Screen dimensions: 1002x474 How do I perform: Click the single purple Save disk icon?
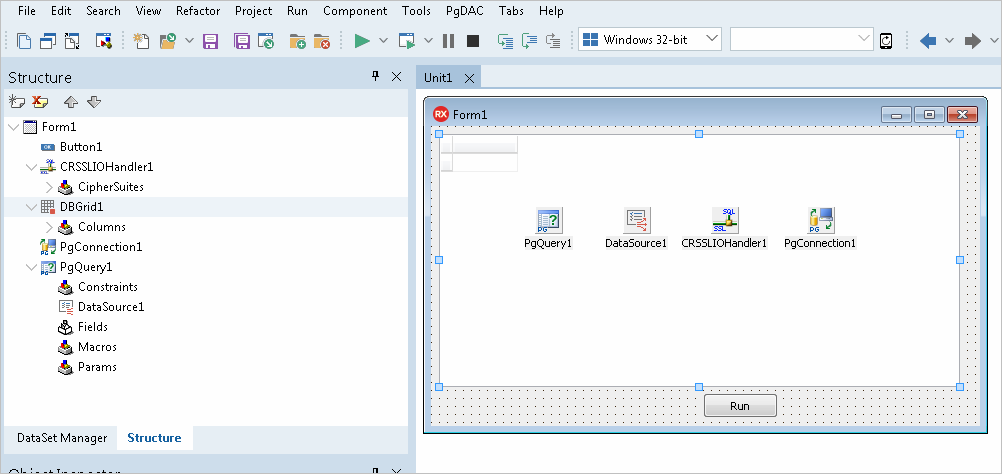210,42
